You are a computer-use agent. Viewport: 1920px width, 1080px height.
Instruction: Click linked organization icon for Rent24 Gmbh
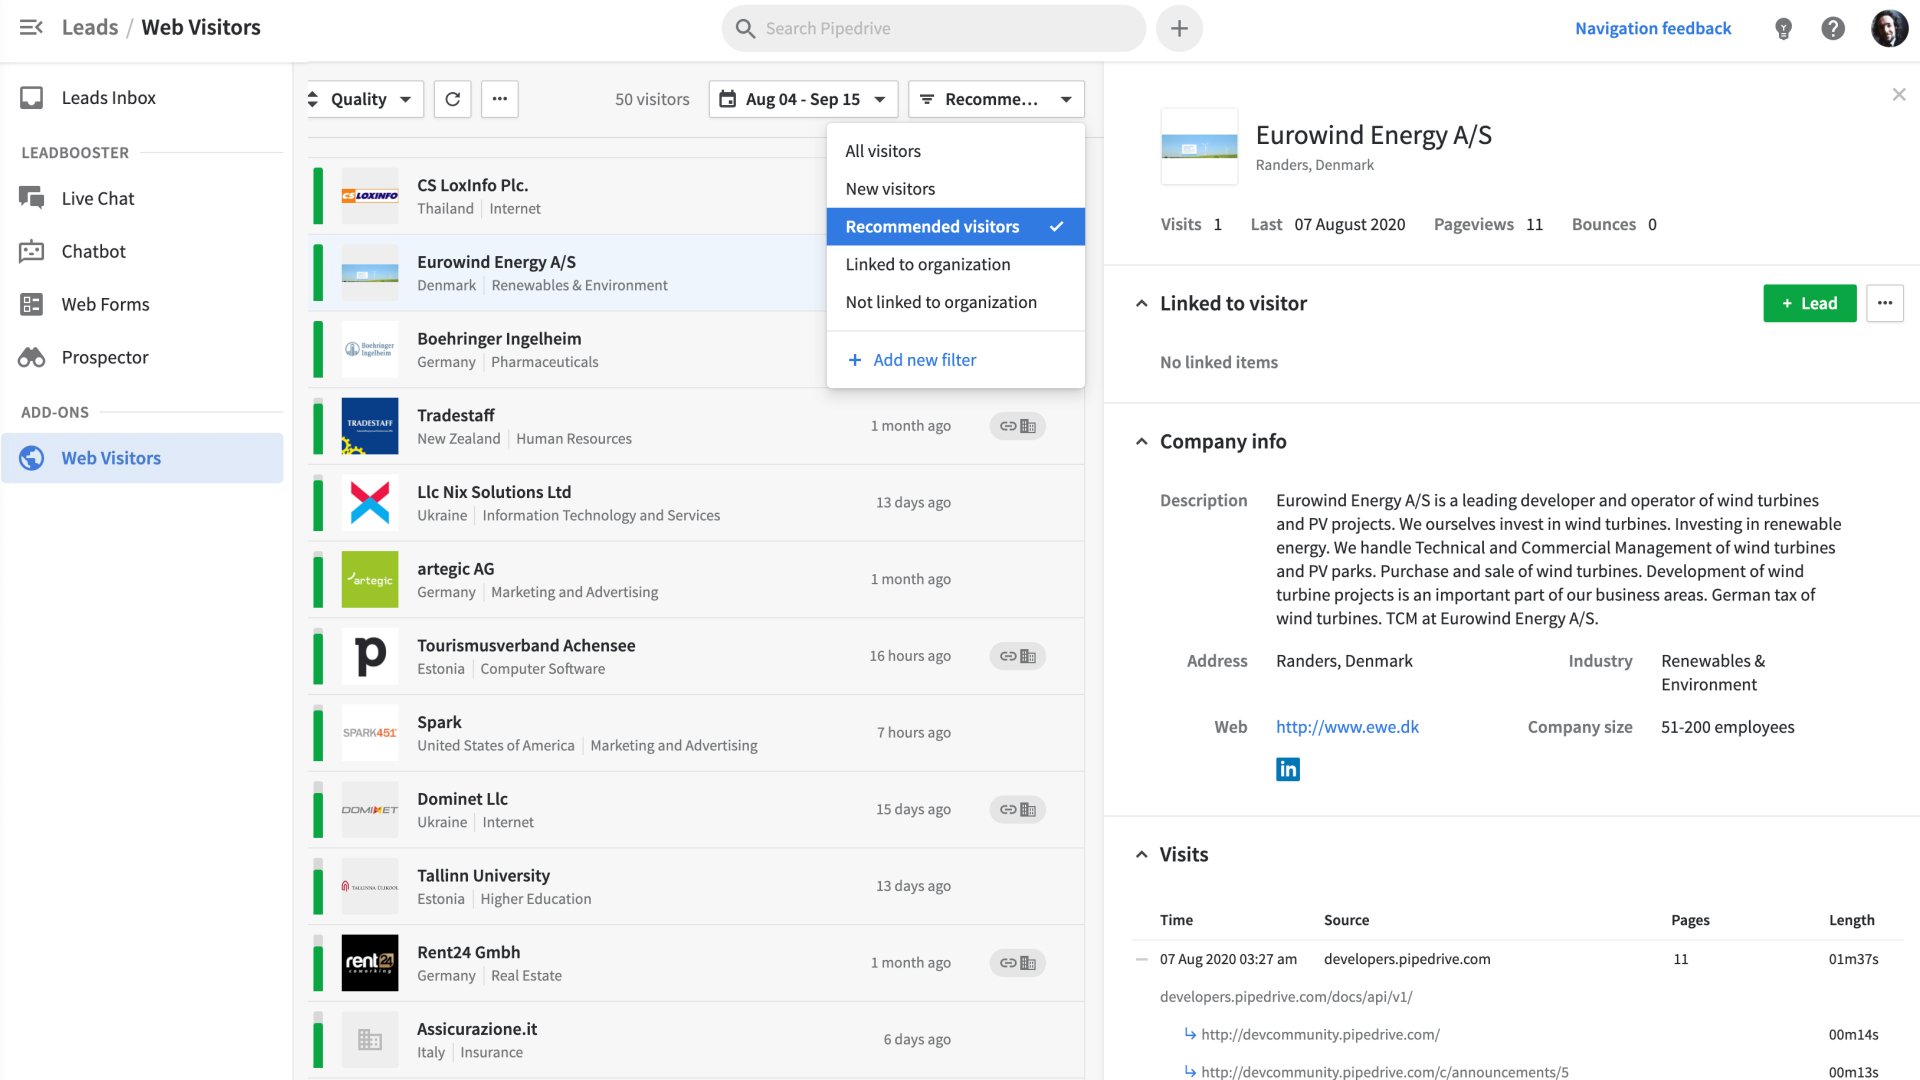[1018, 963]
